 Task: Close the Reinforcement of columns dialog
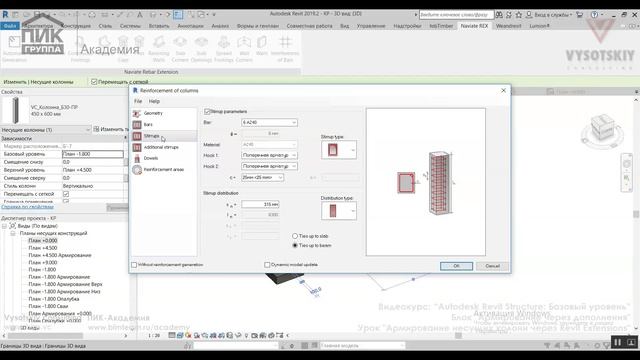click(x=503, y=91)
